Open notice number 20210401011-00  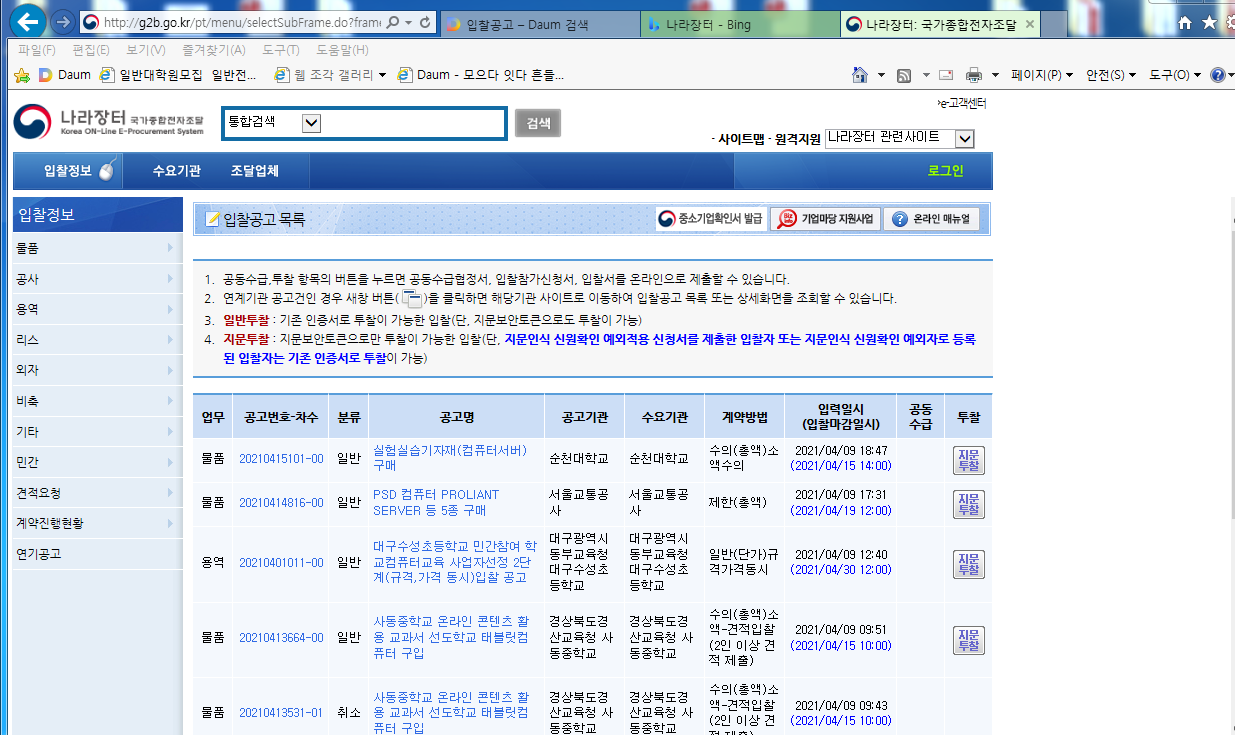pyautogui.click(x=281, y=563)
